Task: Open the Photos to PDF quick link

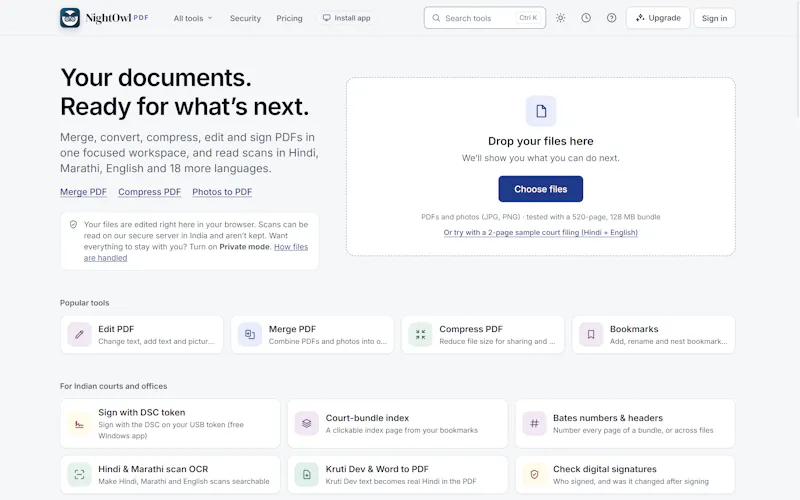Action: pyautogui.click(x=222, y=192)
